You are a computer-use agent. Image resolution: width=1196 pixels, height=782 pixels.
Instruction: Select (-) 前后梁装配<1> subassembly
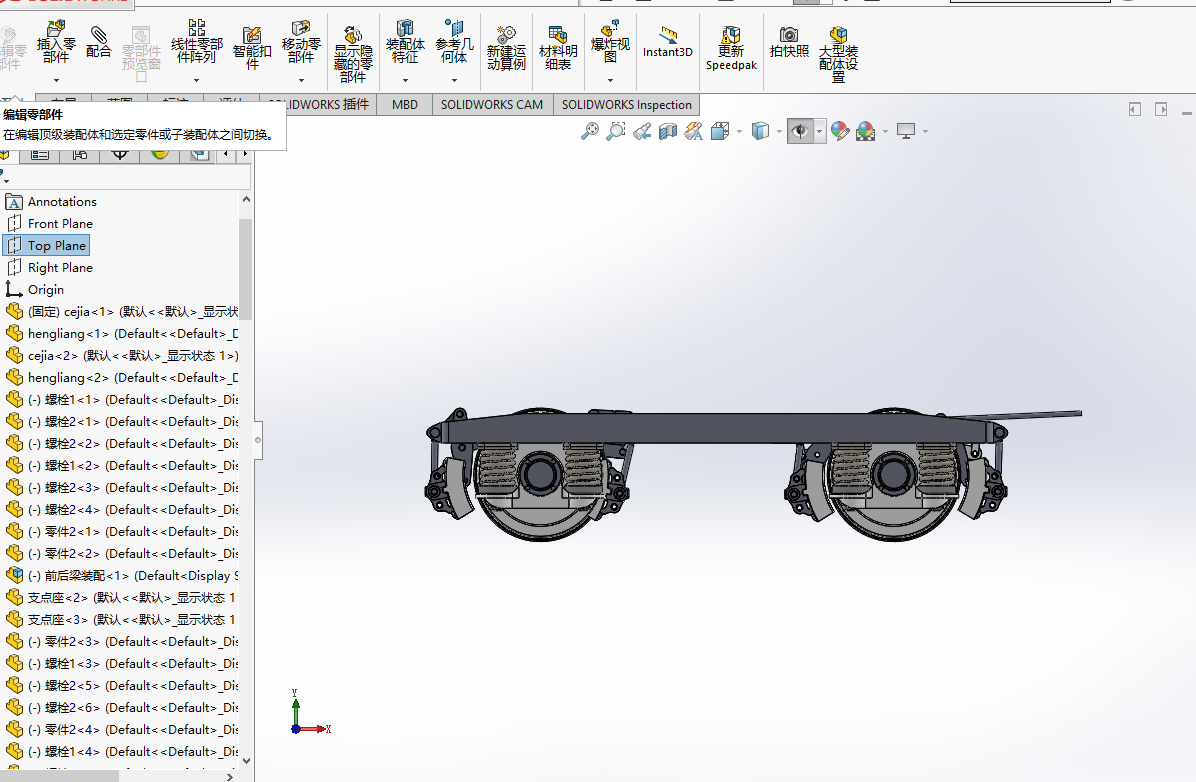click(x=122, y=575)
